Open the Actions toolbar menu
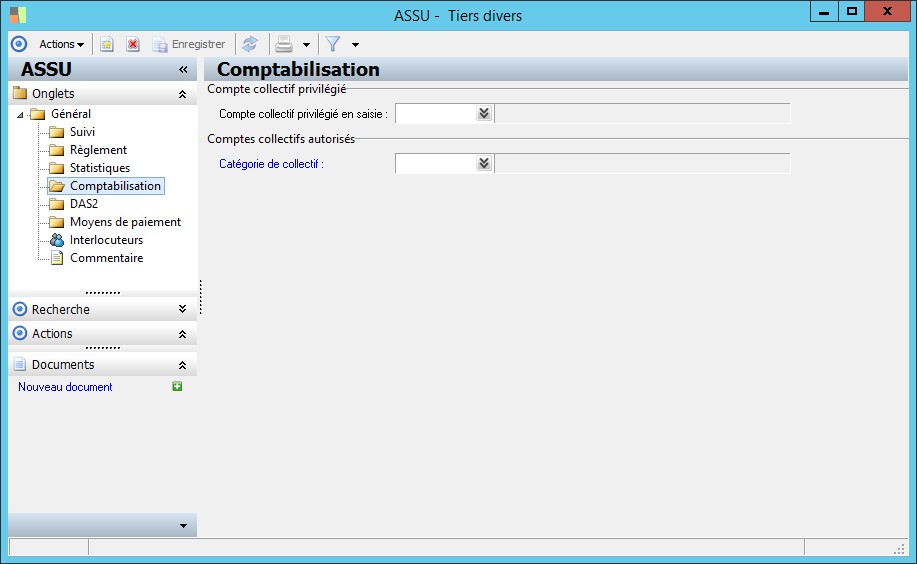Screen dimensions: 917x564 (x=61, y=44)
